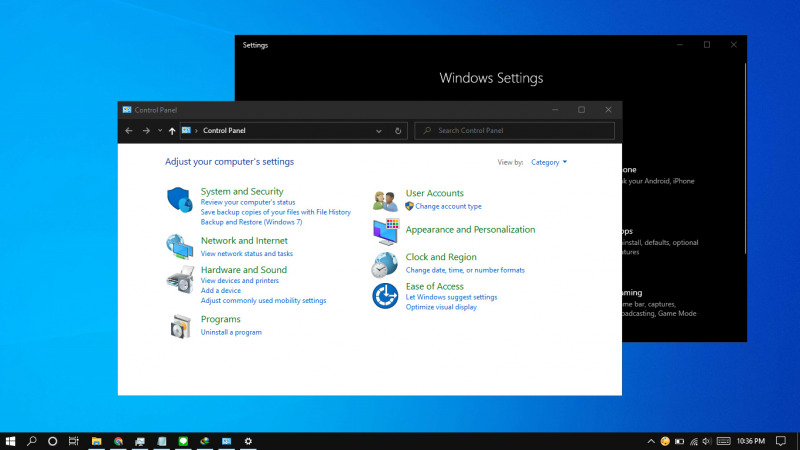
Task: Open Ease of Access category
Action: [434, 286]
